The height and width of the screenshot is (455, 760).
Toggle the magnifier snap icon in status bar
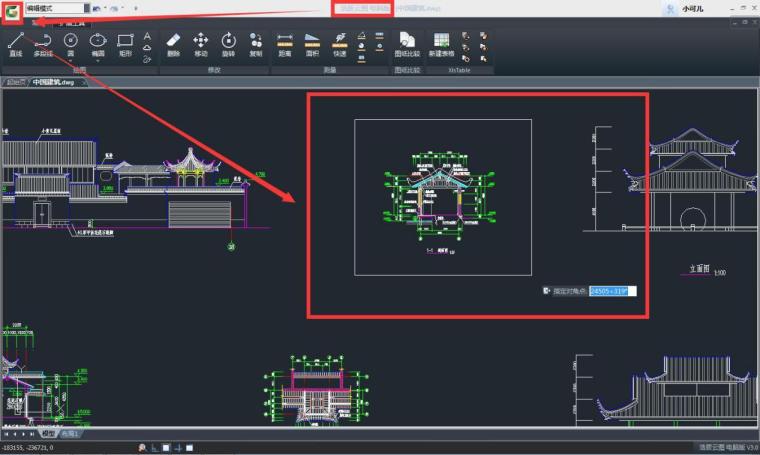click(143, 447)
